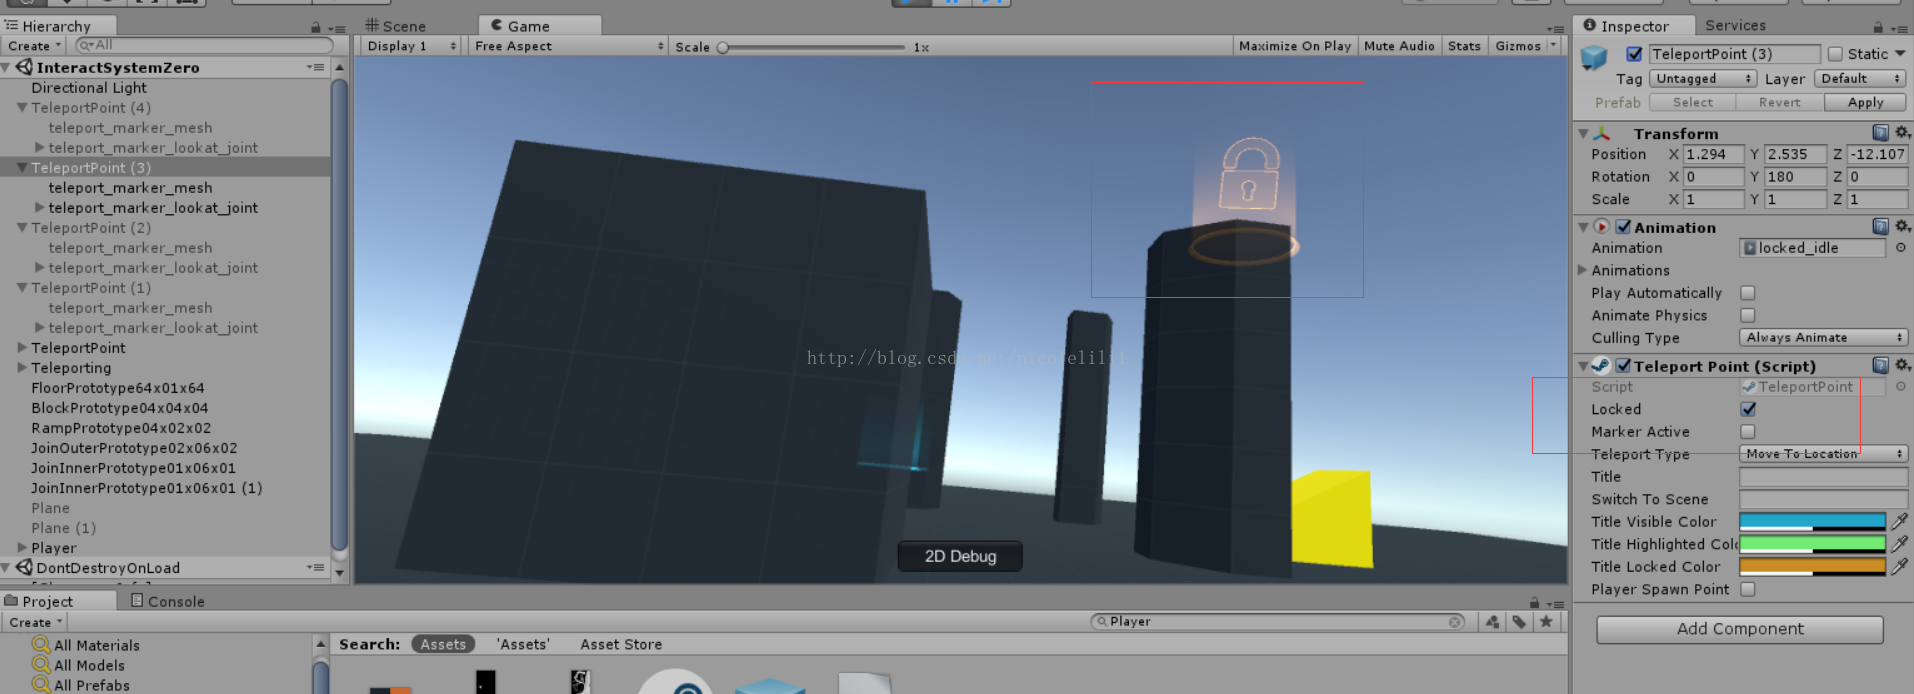Image resolution: width=1914 pixels, height=694 pixels.
Task: Pick Title Visible Color with eyedropper
Action: point(1899,521)
